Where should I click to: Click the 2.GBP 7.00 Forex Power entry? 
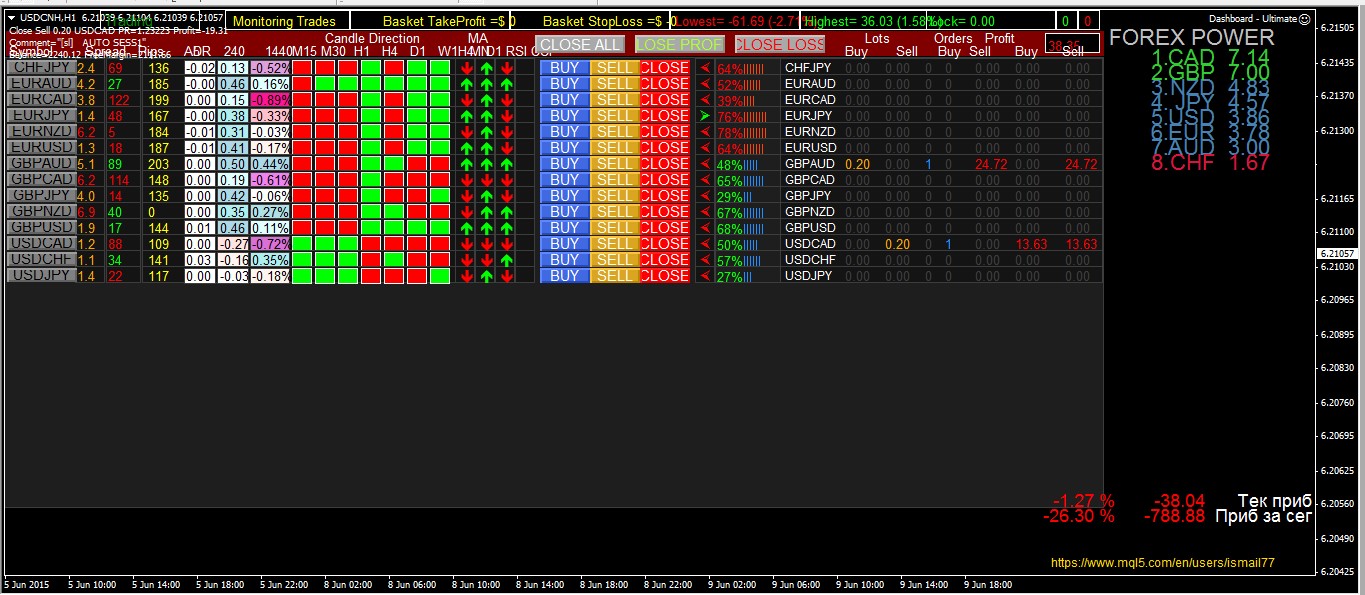[1210, 73]
